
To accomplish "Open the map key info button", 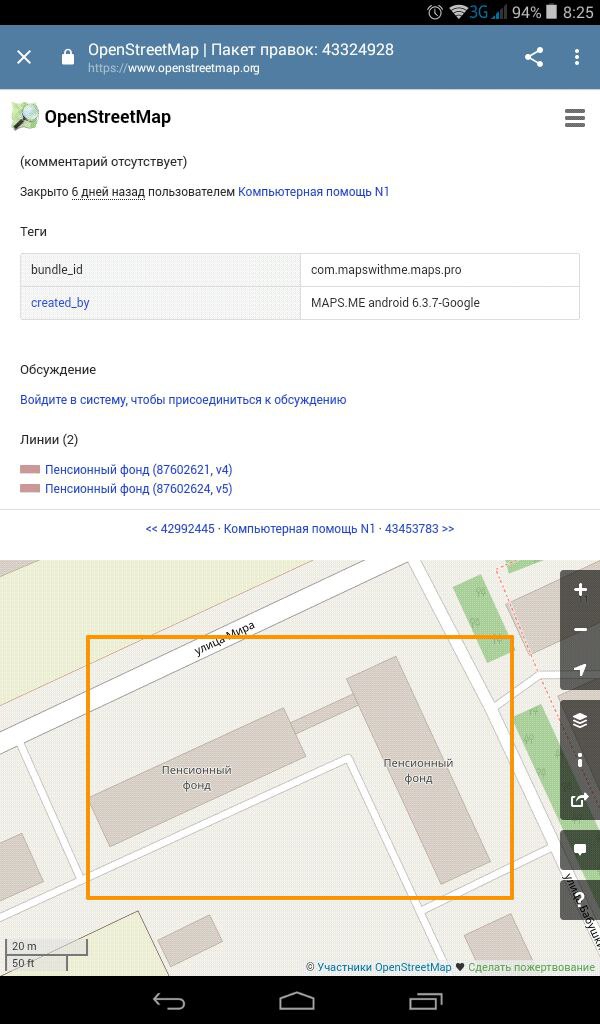I will coord(580,760).
